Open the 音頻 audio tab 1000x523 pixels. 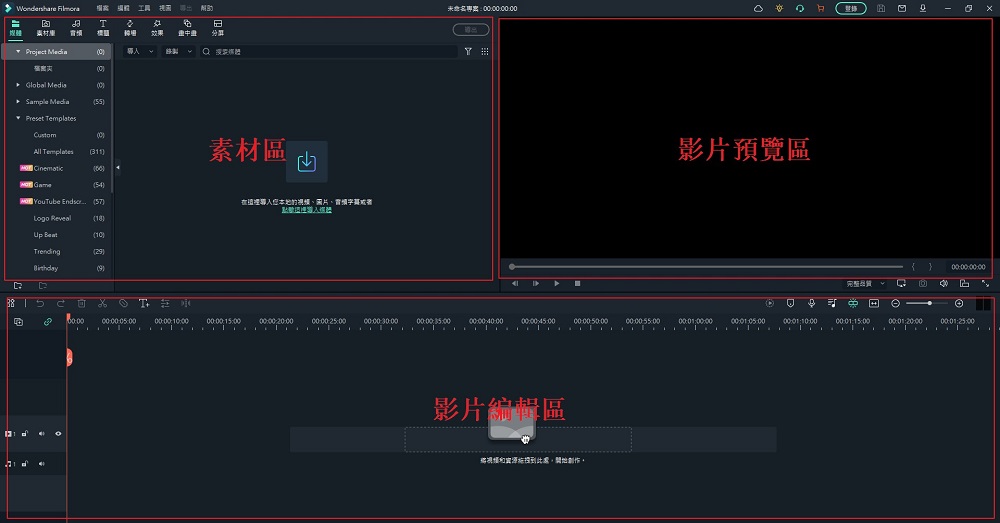coord(76,27)
